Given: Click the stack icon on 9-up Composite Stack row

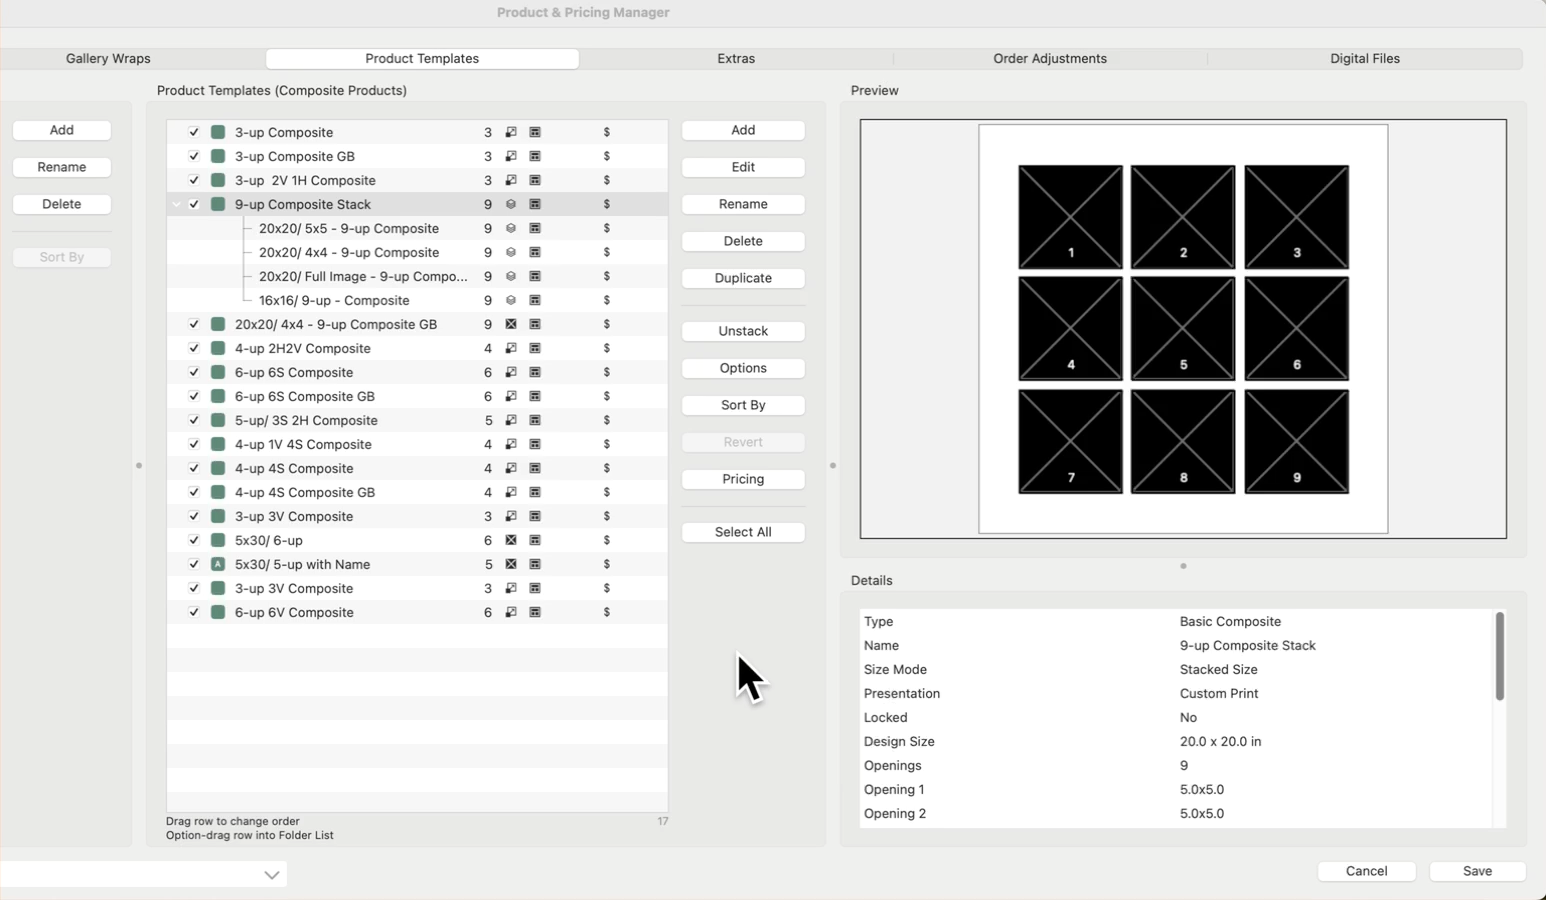Looking at the screenshot, I should pos(511,204).
